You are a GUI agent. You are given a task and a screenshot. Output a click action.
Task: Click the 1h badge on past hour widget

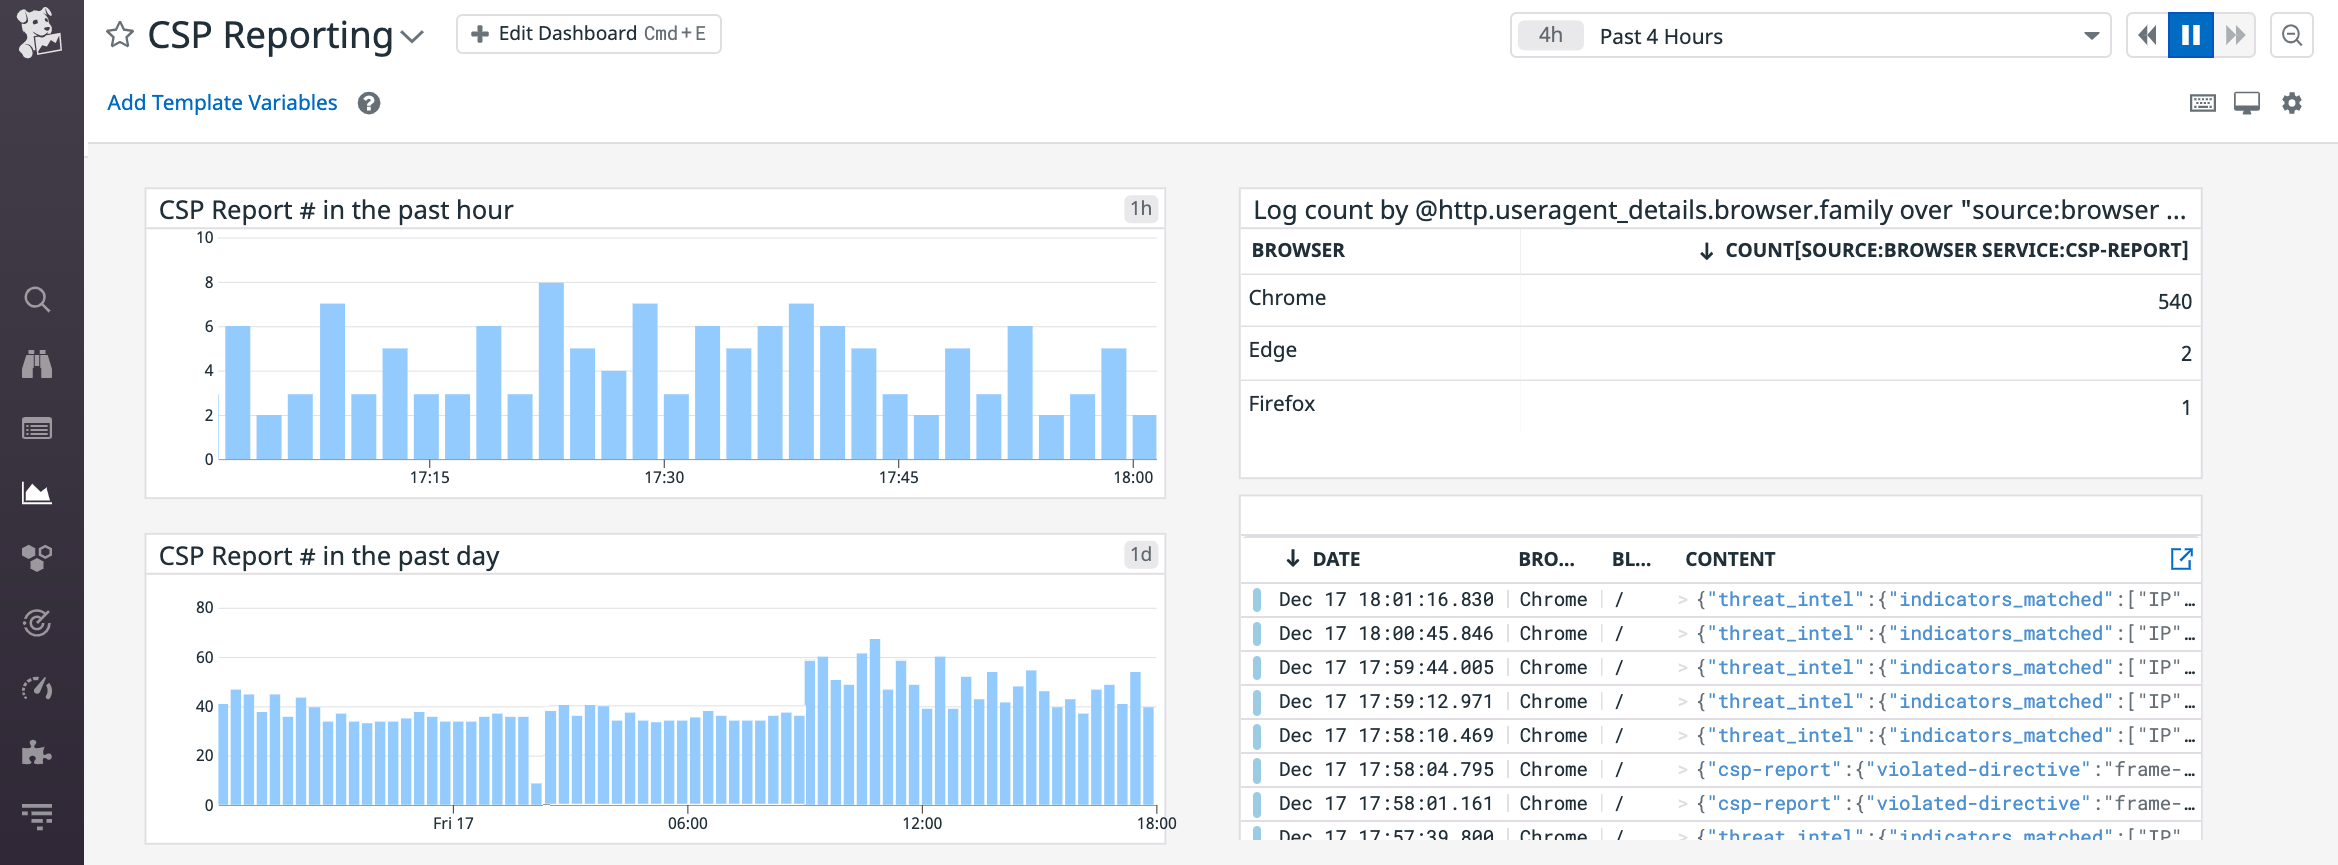point(1141,209)
